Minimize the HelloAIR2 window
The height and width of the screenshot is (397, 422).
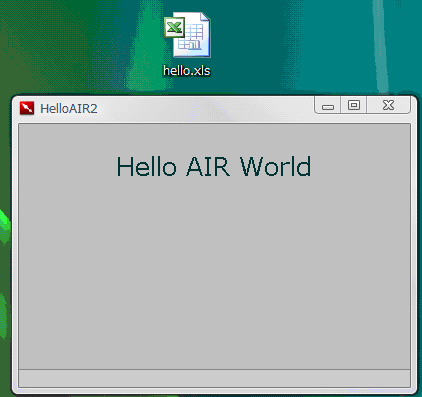point(328,106)
